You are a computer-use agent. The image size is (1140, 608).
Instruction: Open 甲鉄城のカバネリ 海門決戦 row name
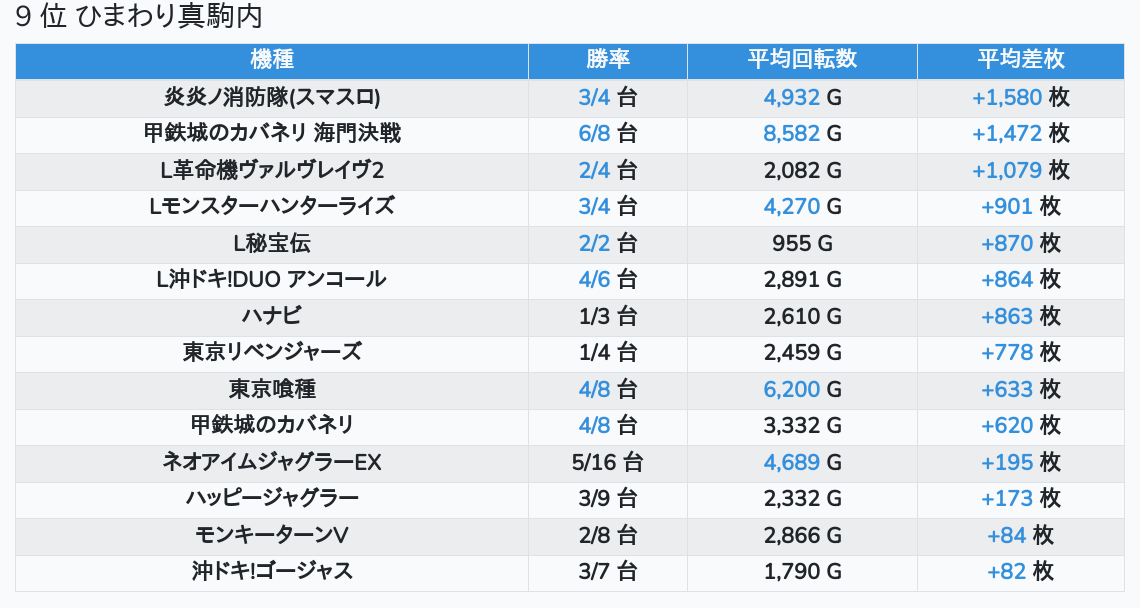[x=272, y=134]
